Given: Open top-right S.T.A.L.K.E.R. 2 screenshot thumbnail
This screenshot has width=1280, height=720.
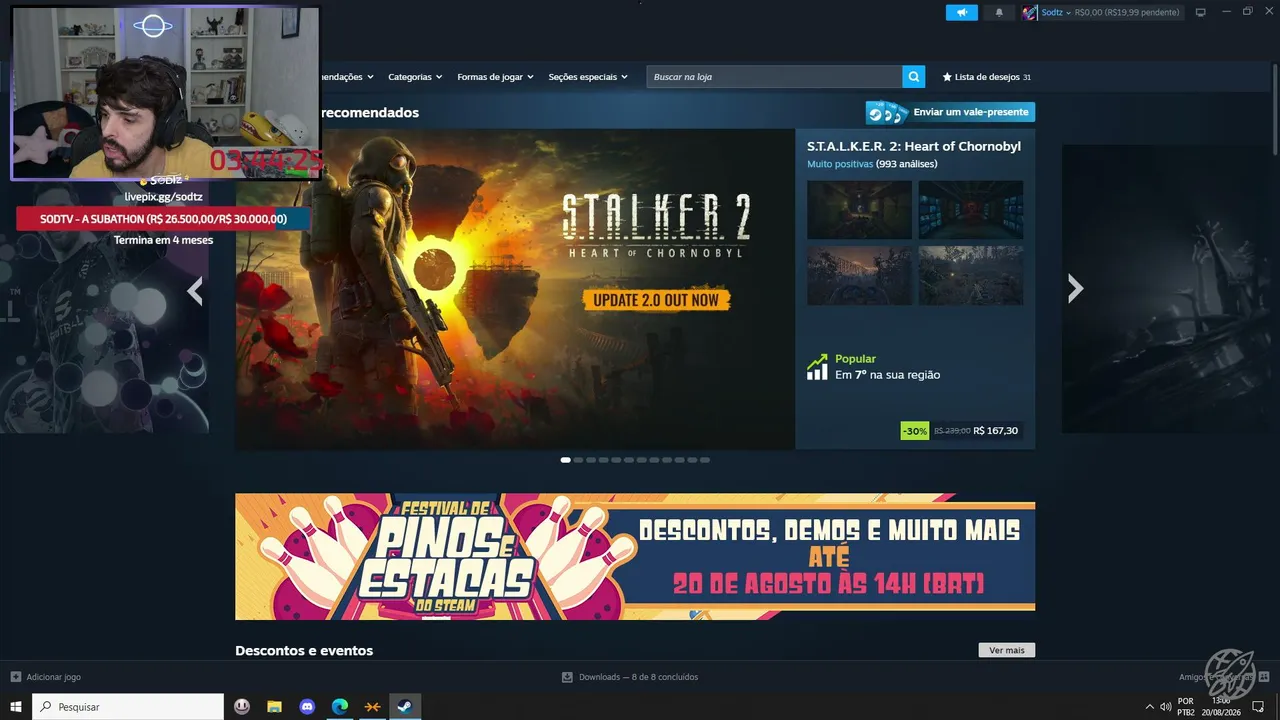Looking at the screenshot, I should [x=971, y=209].
